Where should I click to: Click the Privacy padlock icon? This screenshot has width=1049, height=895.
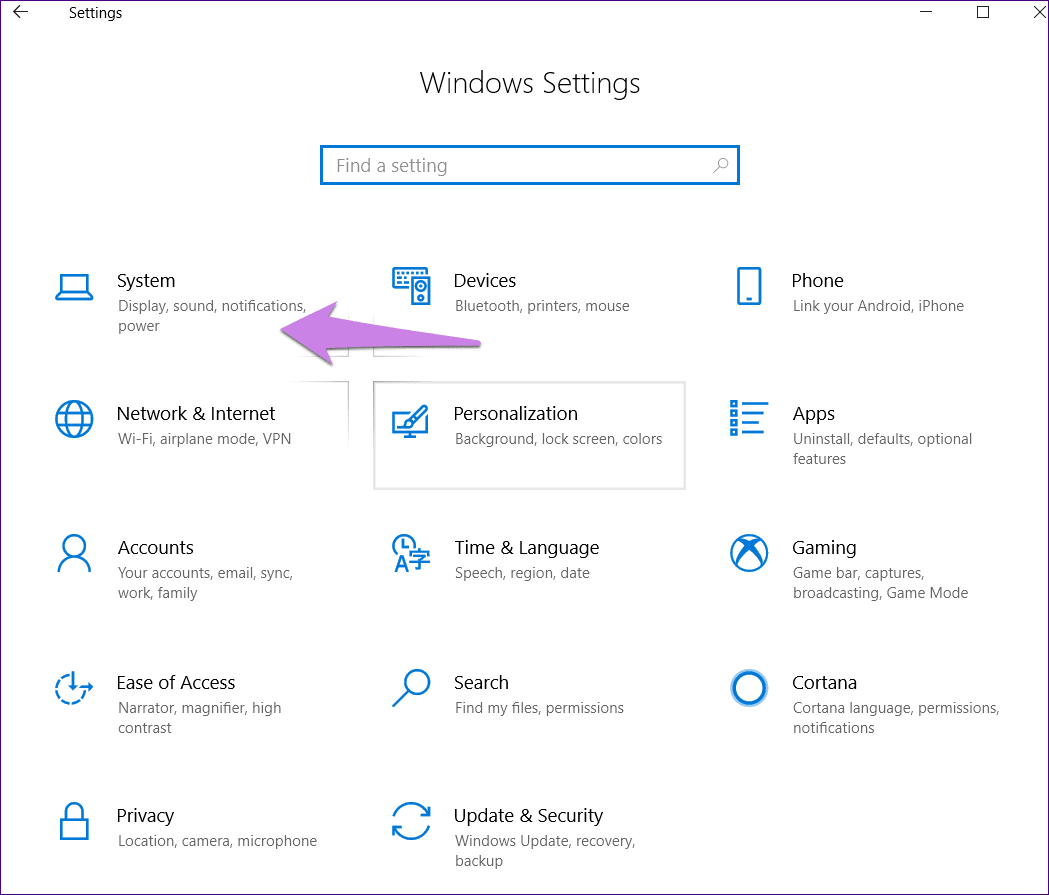click(74, 821)
